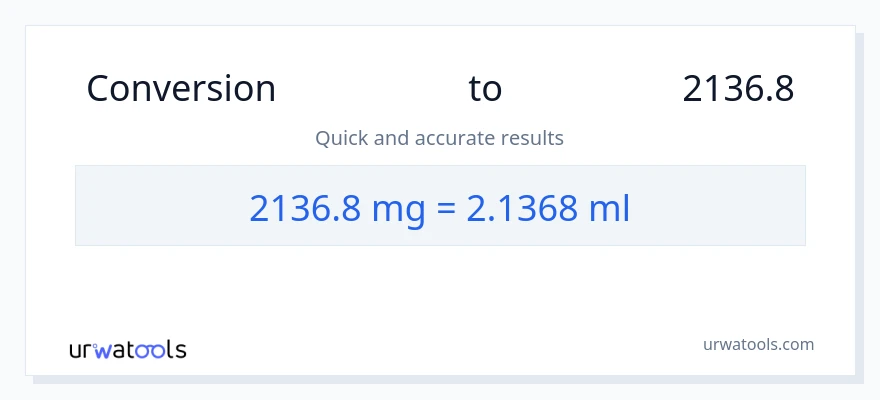Click the word 'and' in the subtitle
Image resolution: width=880 pixels, height=400 pixels.
coord(390,138)
